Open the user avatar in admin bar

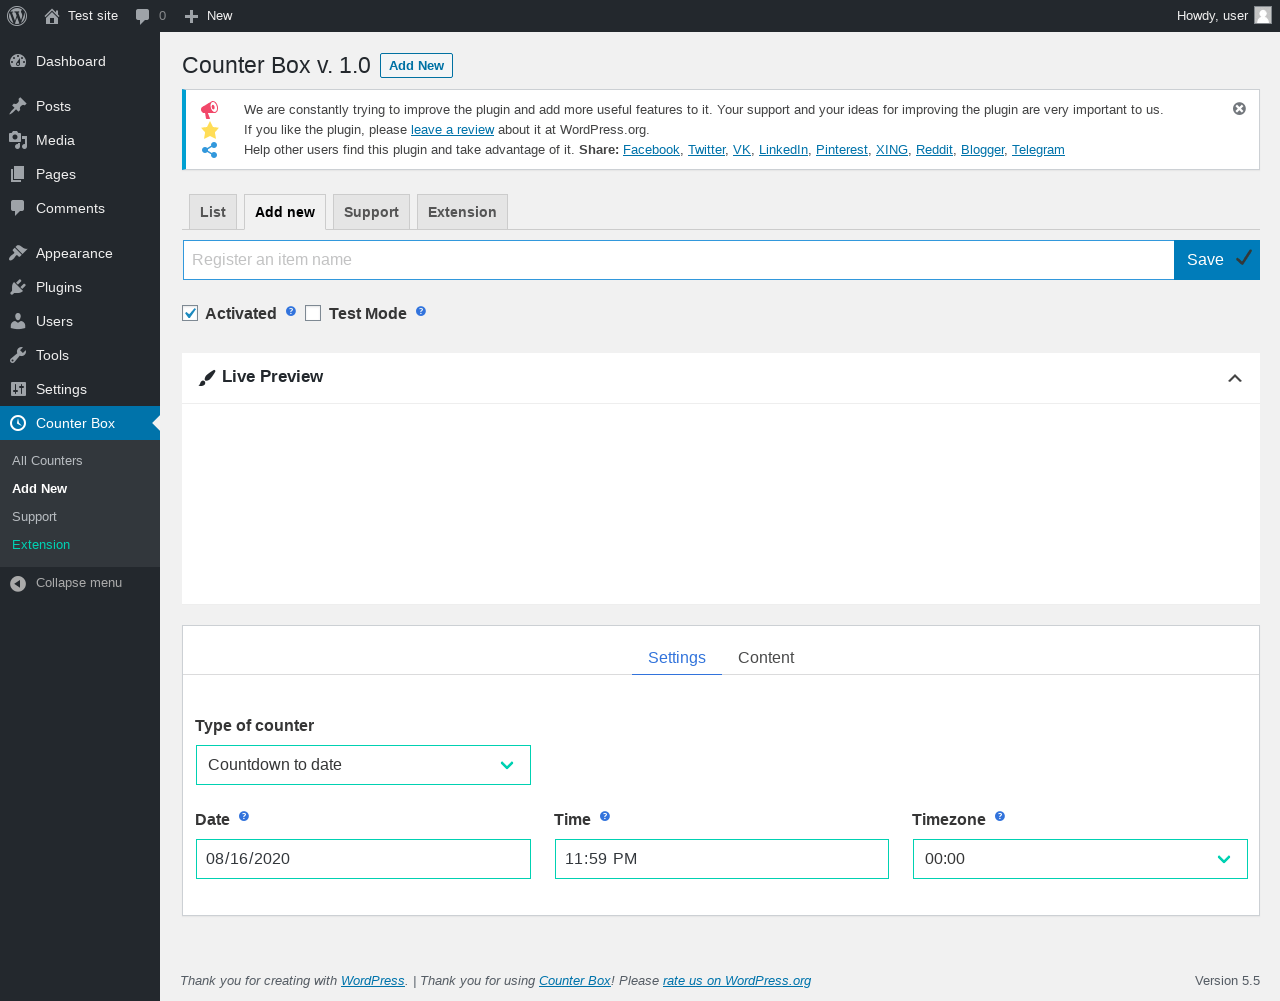point(1263,15)
